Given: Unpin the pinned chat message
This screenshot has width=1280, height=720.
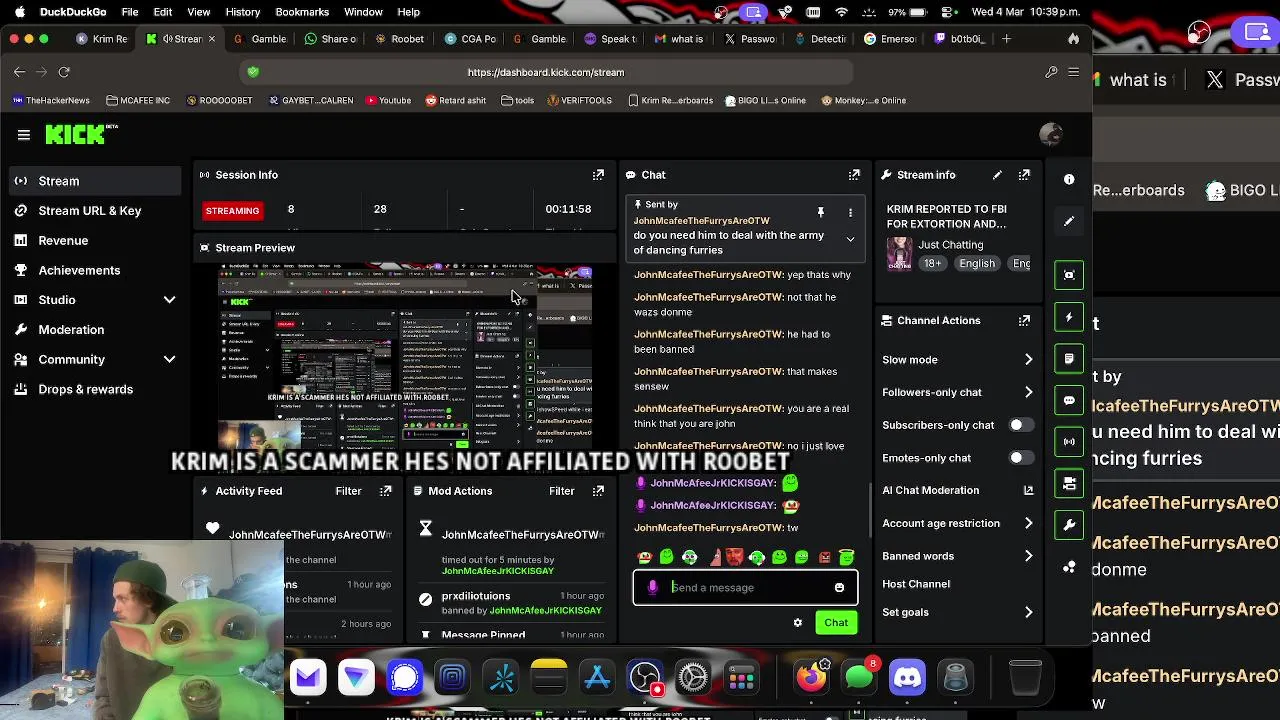Looking at the screenshot, I should click(820, 212).
